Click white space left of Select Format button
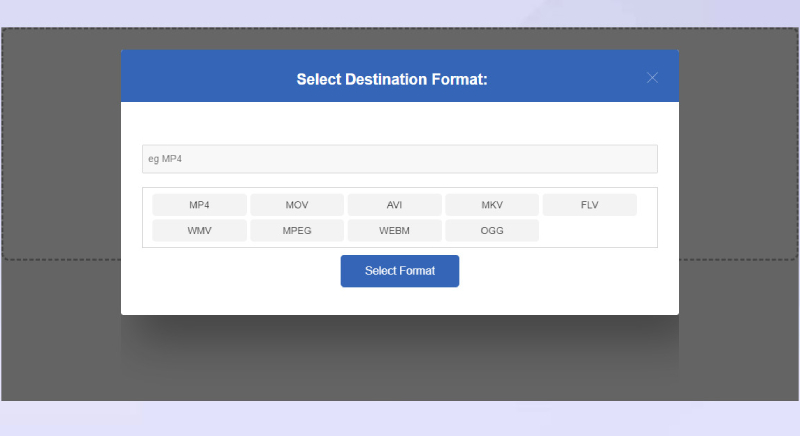 coord(230,272)
